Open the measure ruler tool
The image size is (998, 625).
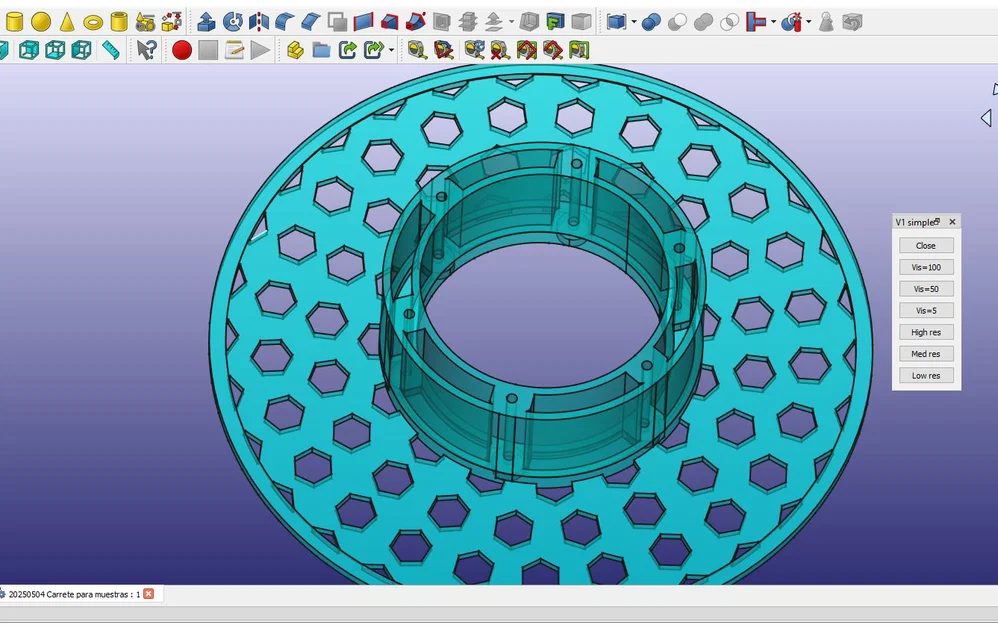[x=110, y=50]
